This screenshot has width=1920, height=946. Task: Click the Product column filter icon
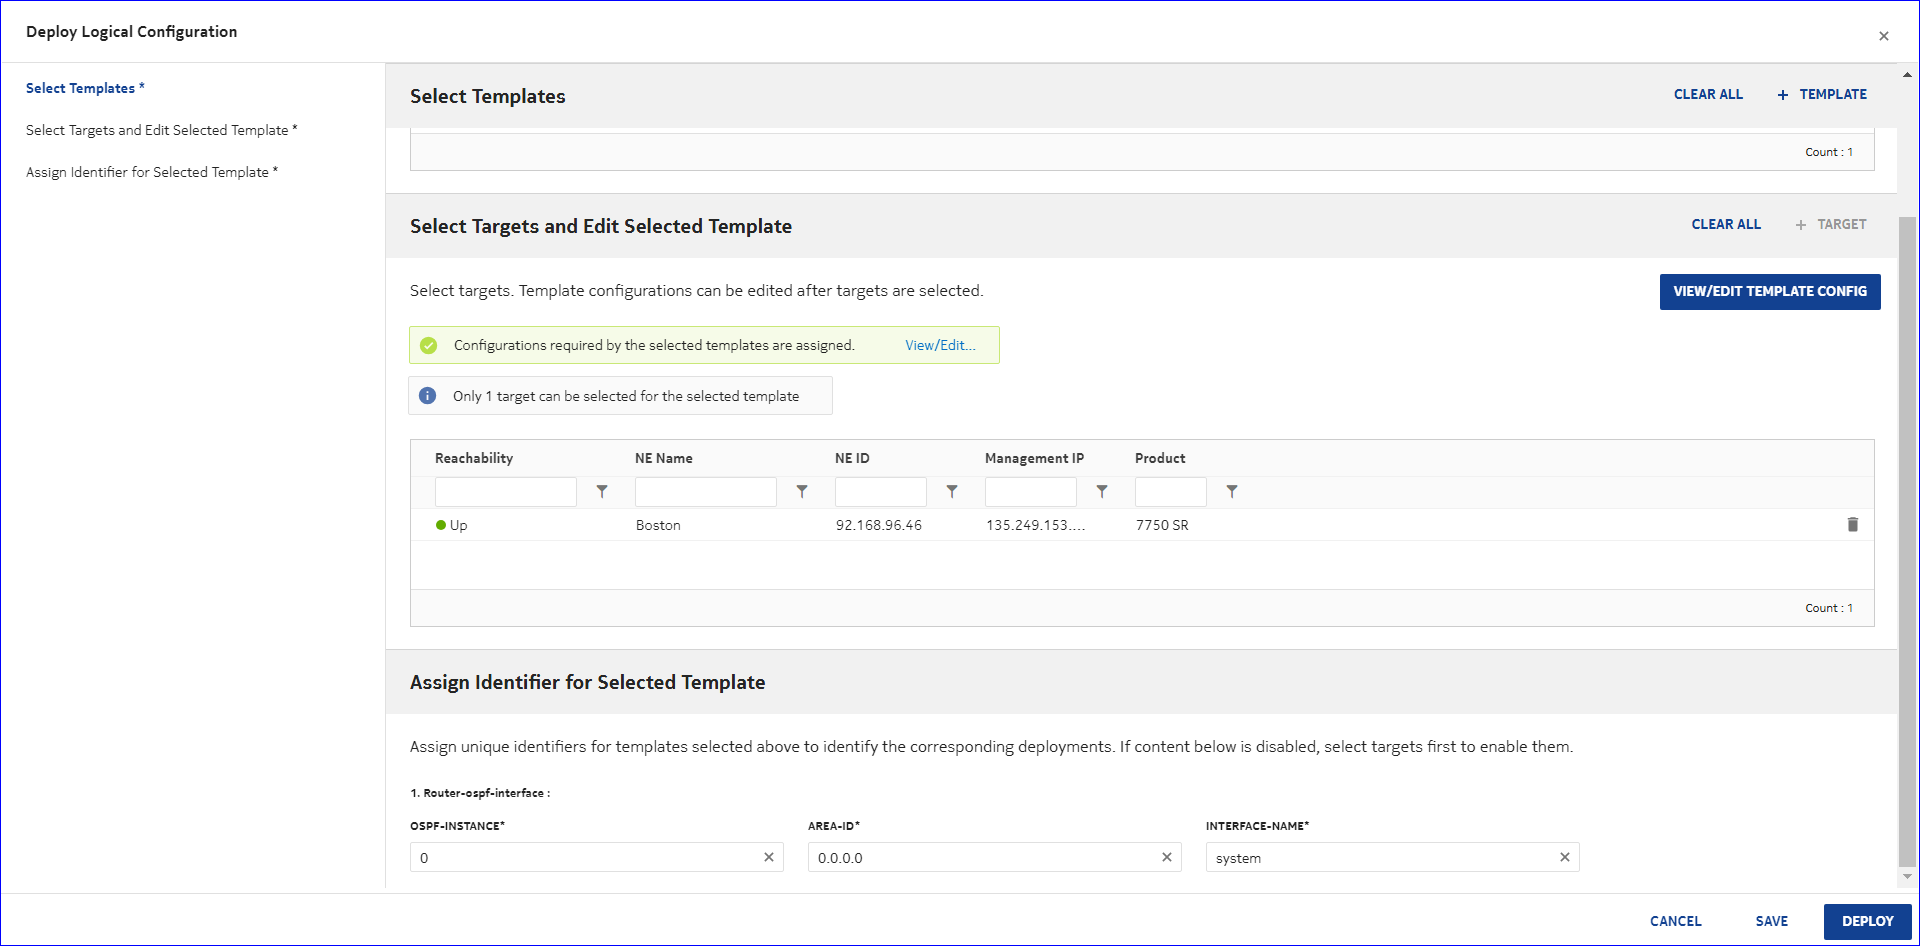click(1232, 492)
